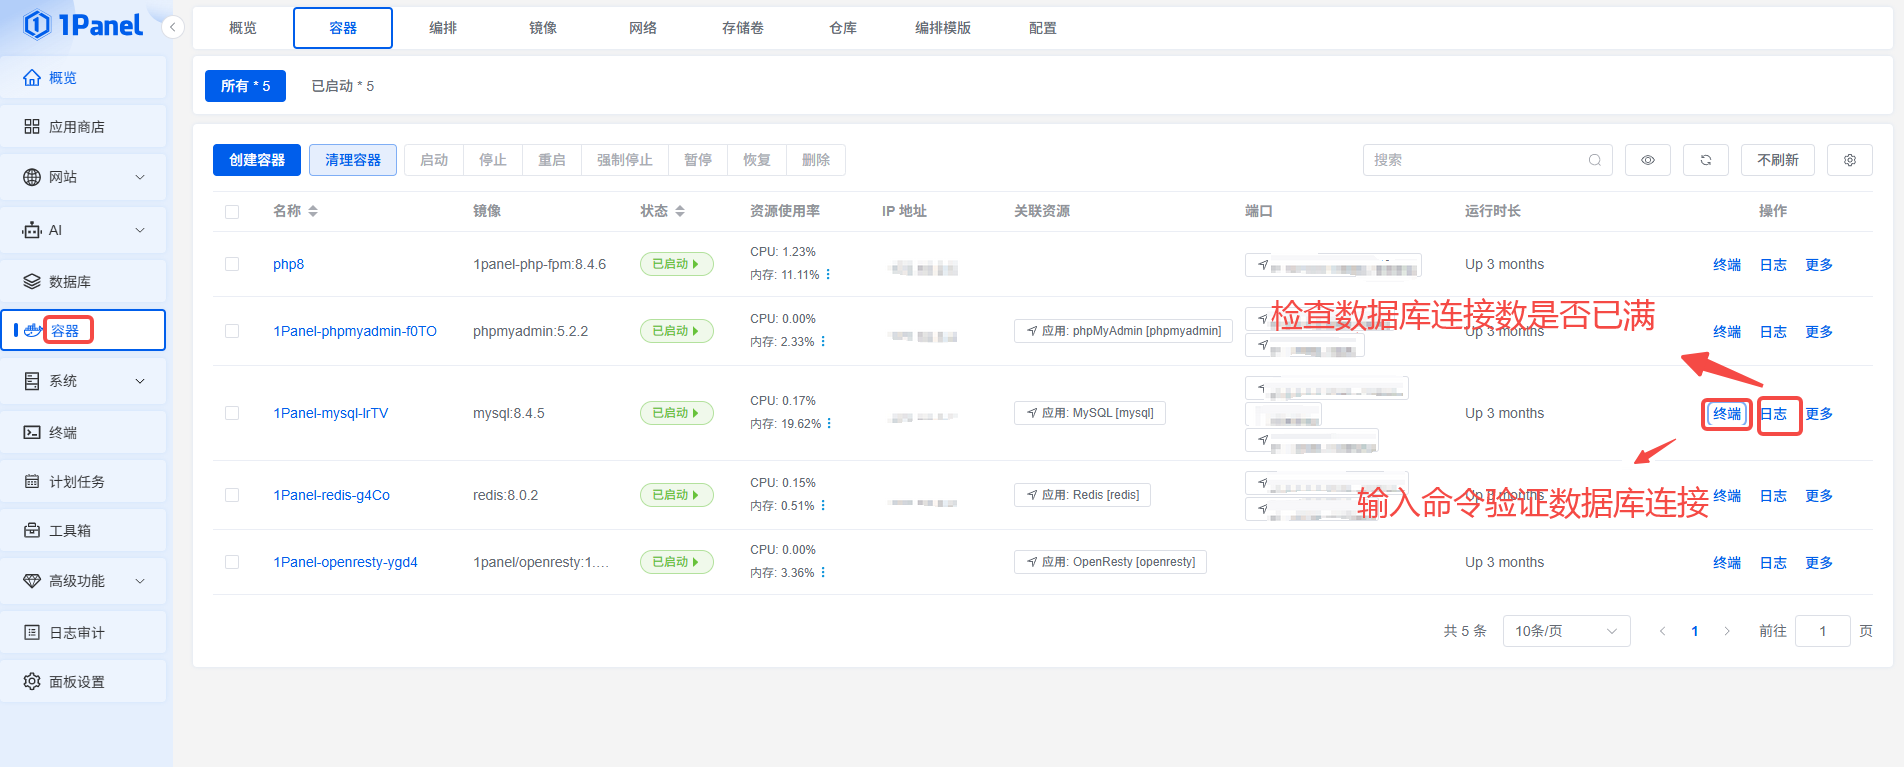Click the eye icon next to search
The width and height of the screenshot is (1904, 767).
tap(1647, 160)
